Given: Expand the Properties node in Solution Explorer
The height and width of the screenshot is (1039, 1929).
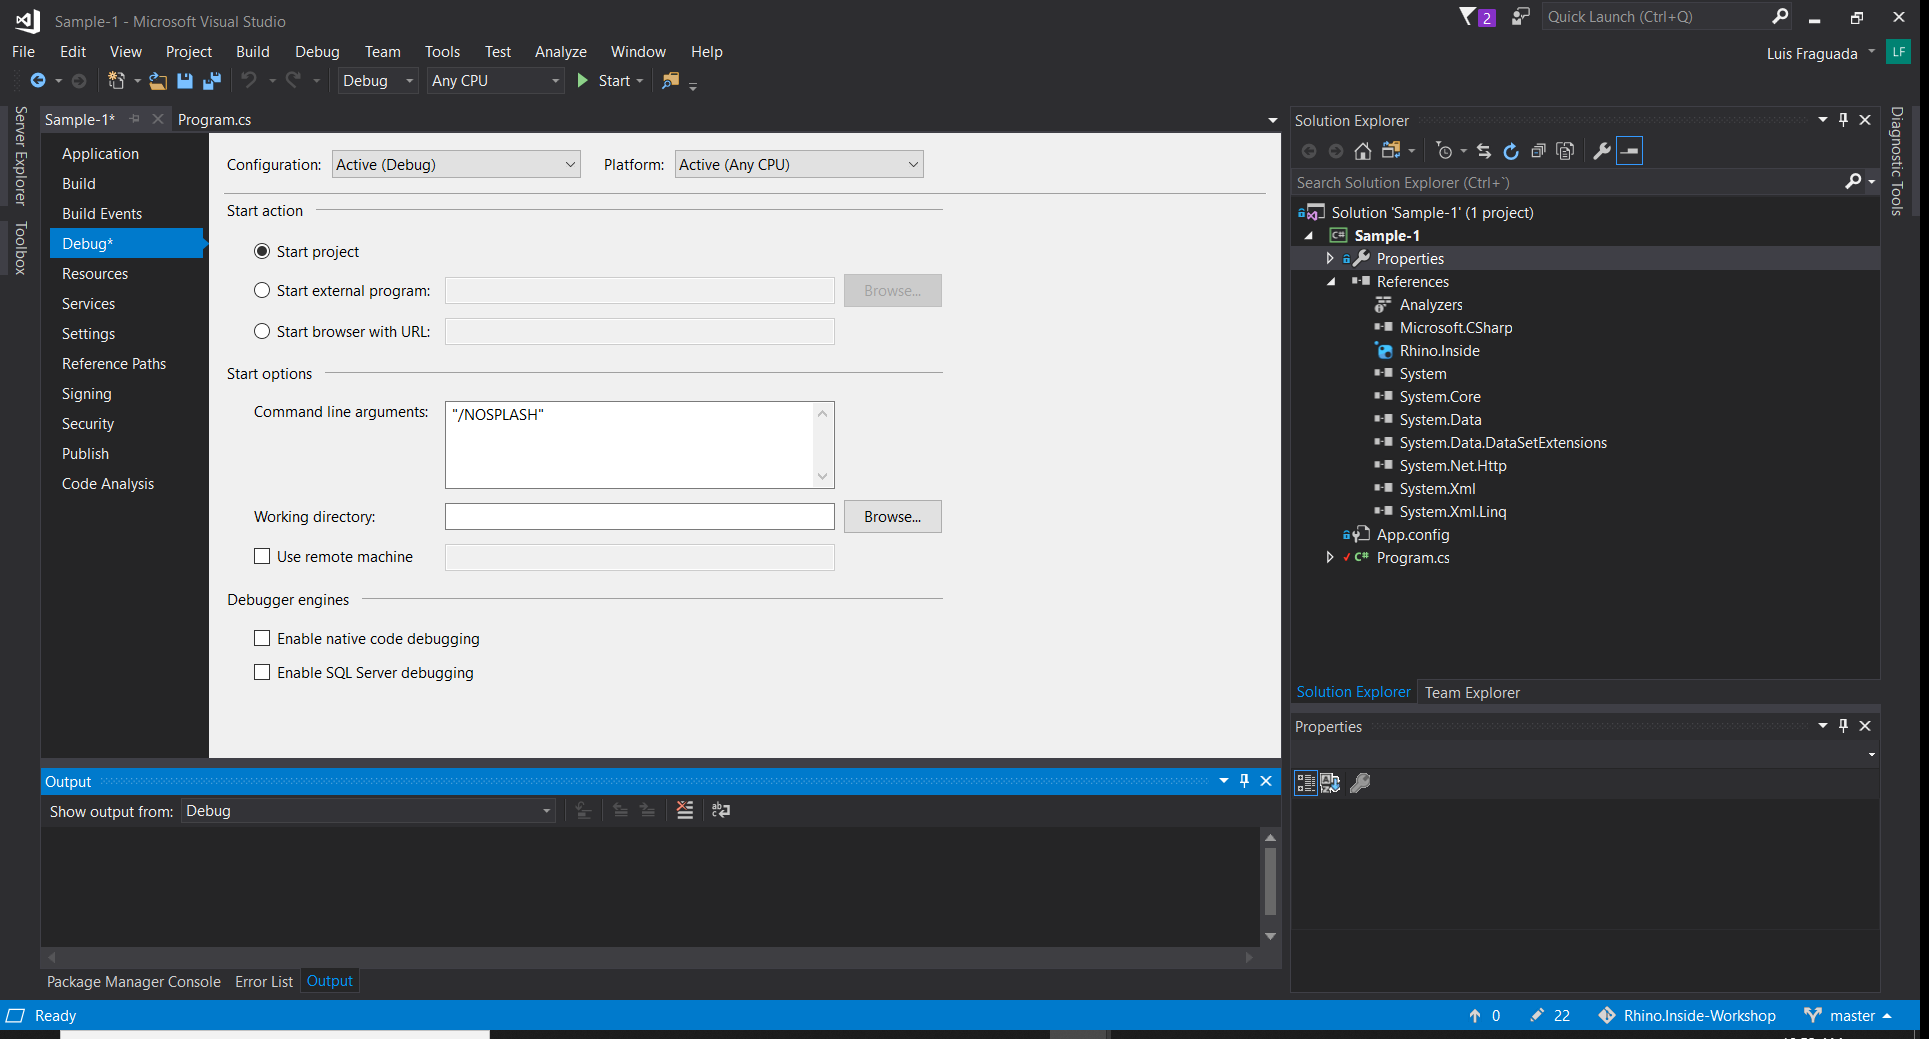Looking at the screenshot, I should [x=1330, y=258].
